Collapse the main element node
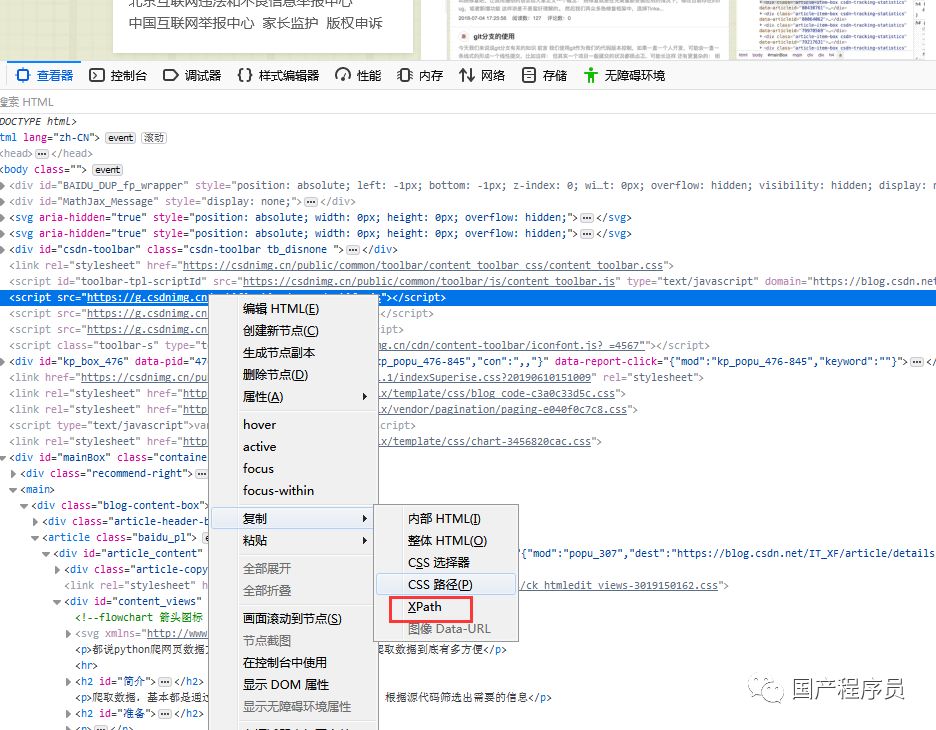Image resolution: width=936 pixels, height=730 pixels. click(x=14, y=490)
